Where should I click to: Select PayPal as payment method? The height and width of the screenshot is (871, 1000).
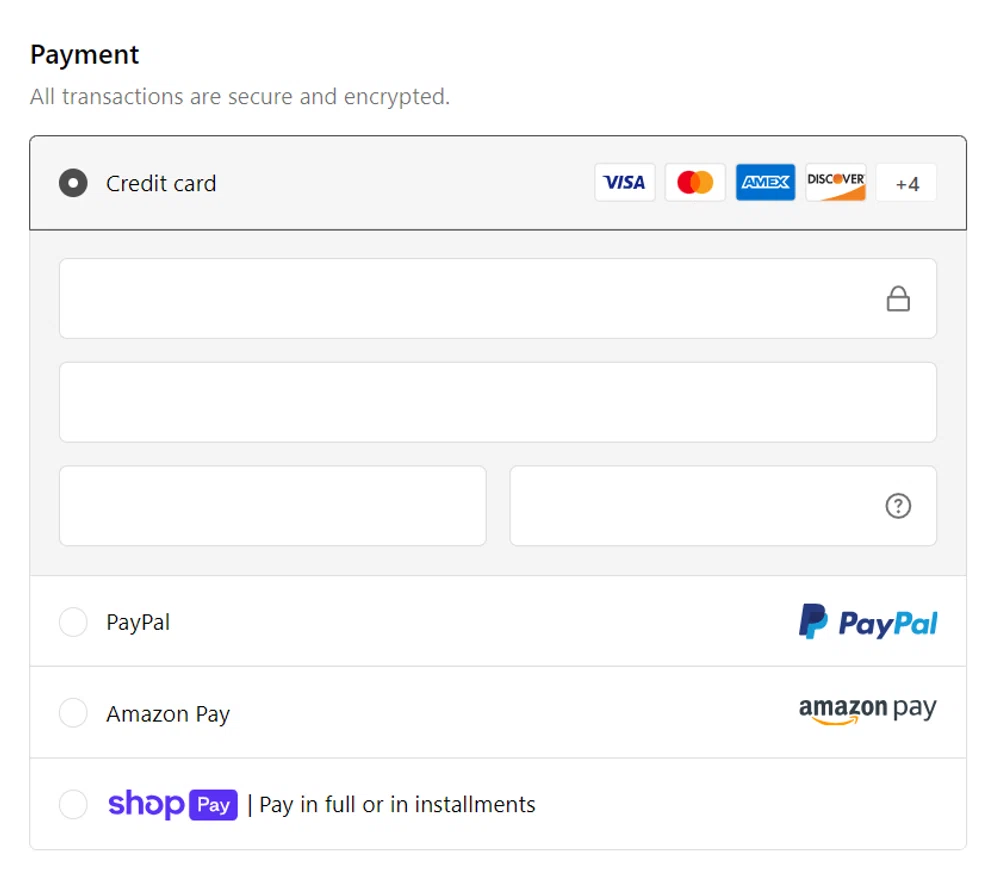[x=73, y=621]
